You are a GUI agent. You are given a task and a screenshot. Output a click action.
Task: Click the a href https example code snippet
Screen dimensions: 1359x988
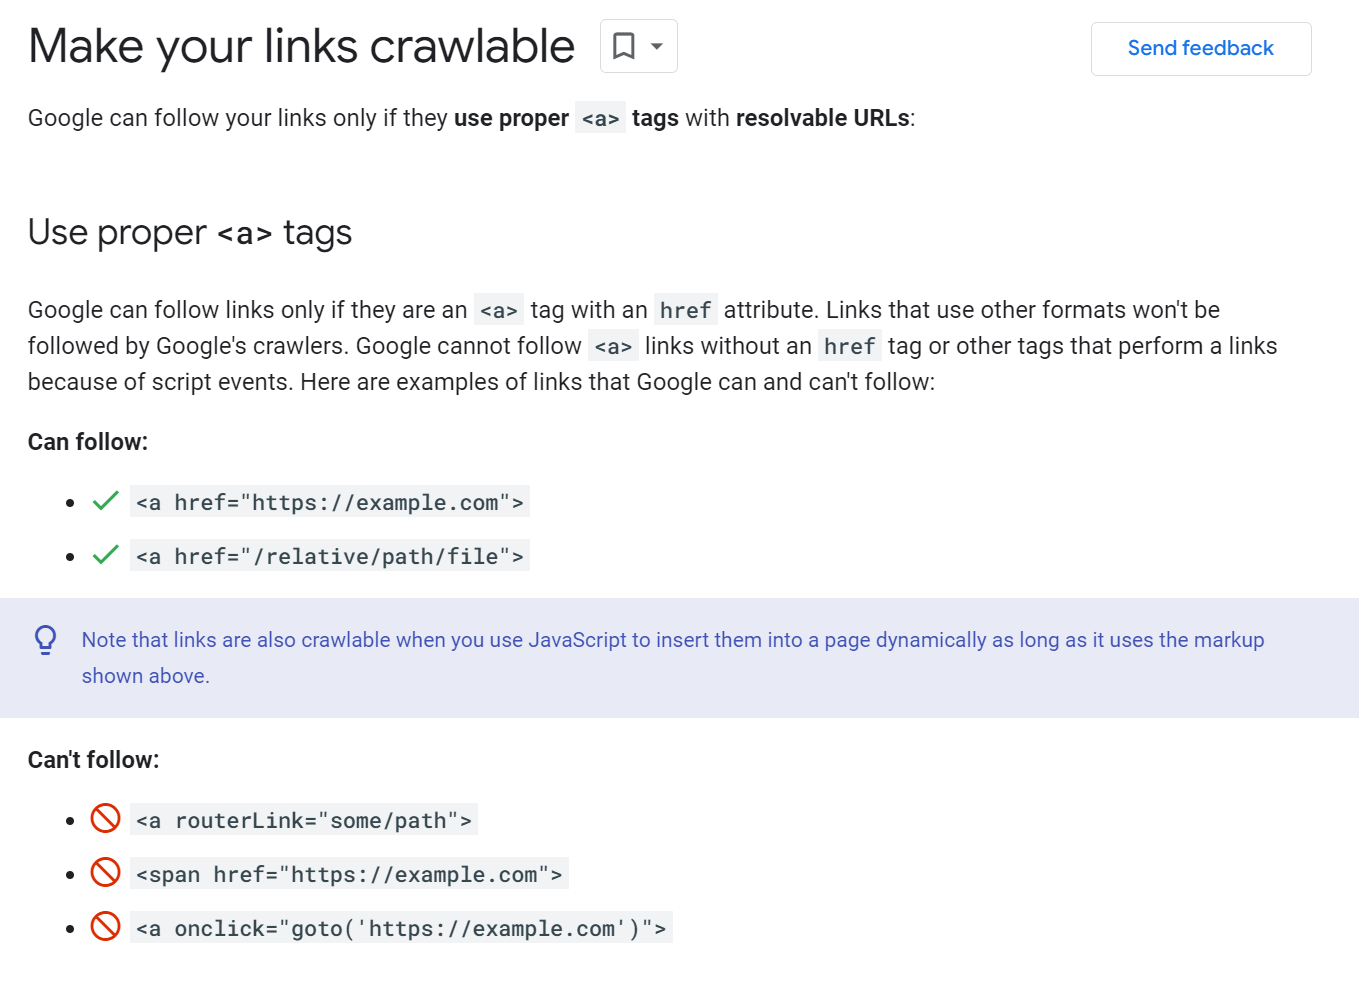330,501
